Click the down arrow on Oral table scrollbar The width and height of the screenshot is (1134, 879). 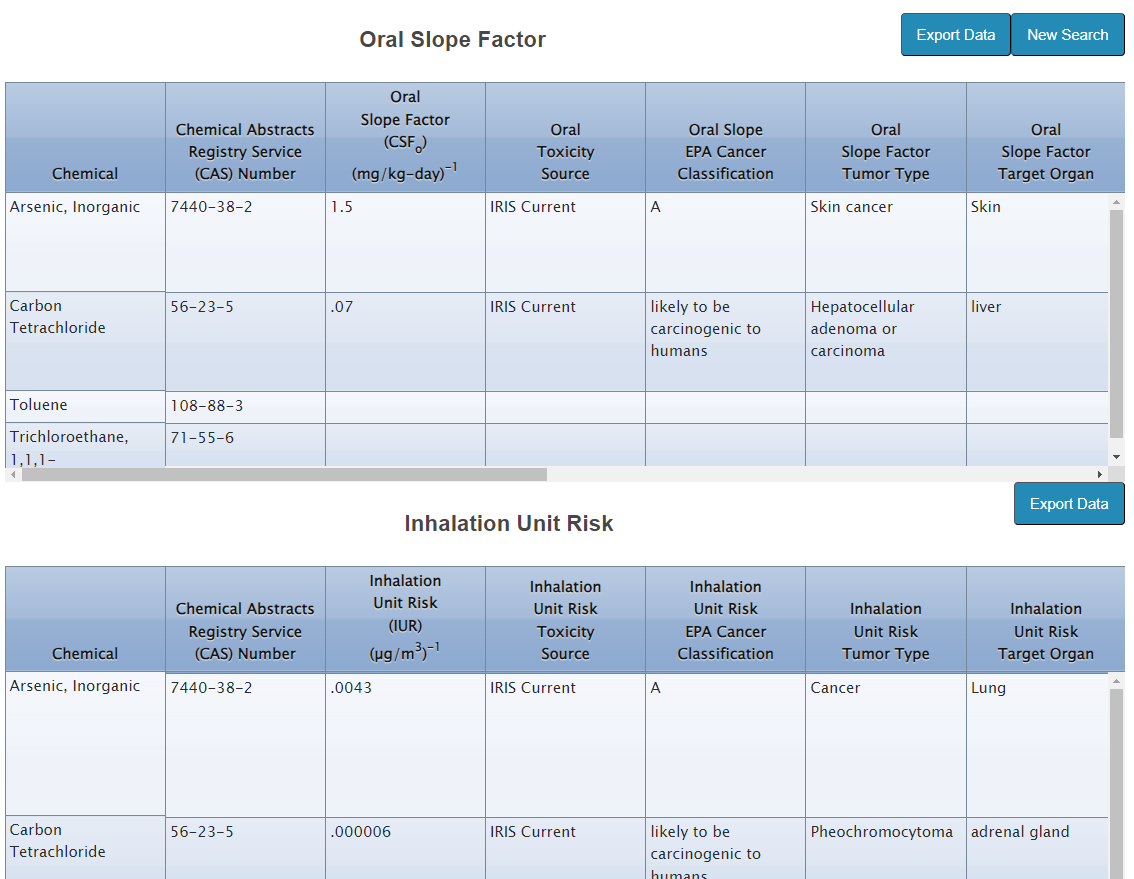tap(1117, 455)
